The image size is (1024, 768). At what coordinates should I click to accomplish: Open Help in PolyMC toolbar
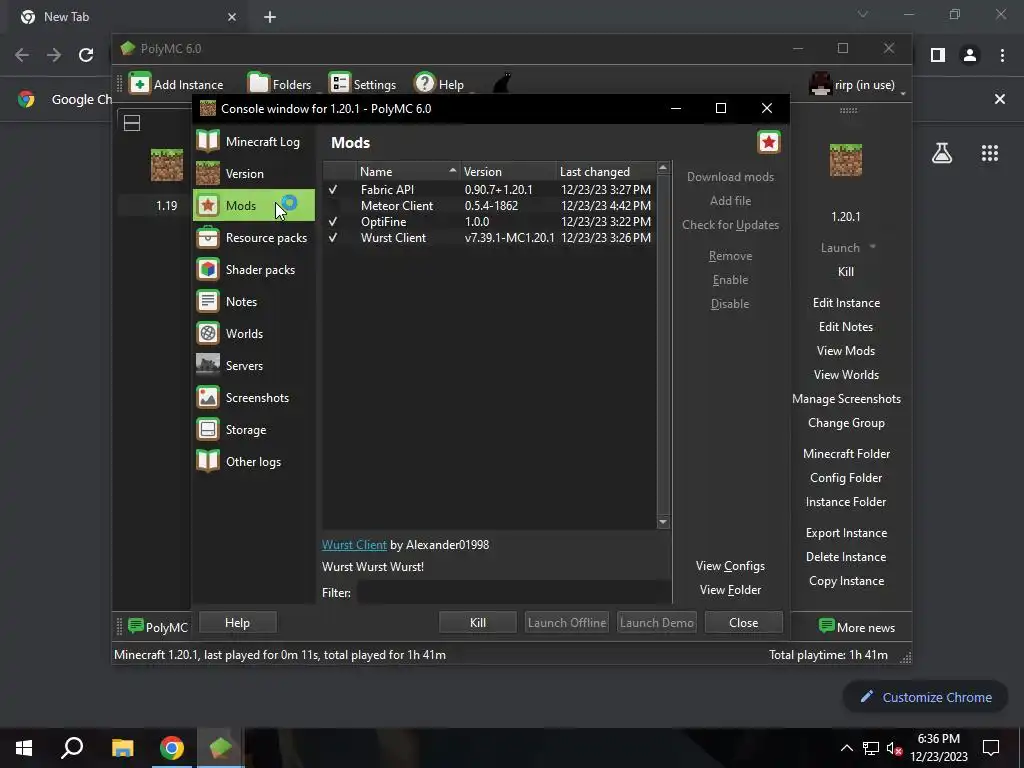(x=440, y=84)
